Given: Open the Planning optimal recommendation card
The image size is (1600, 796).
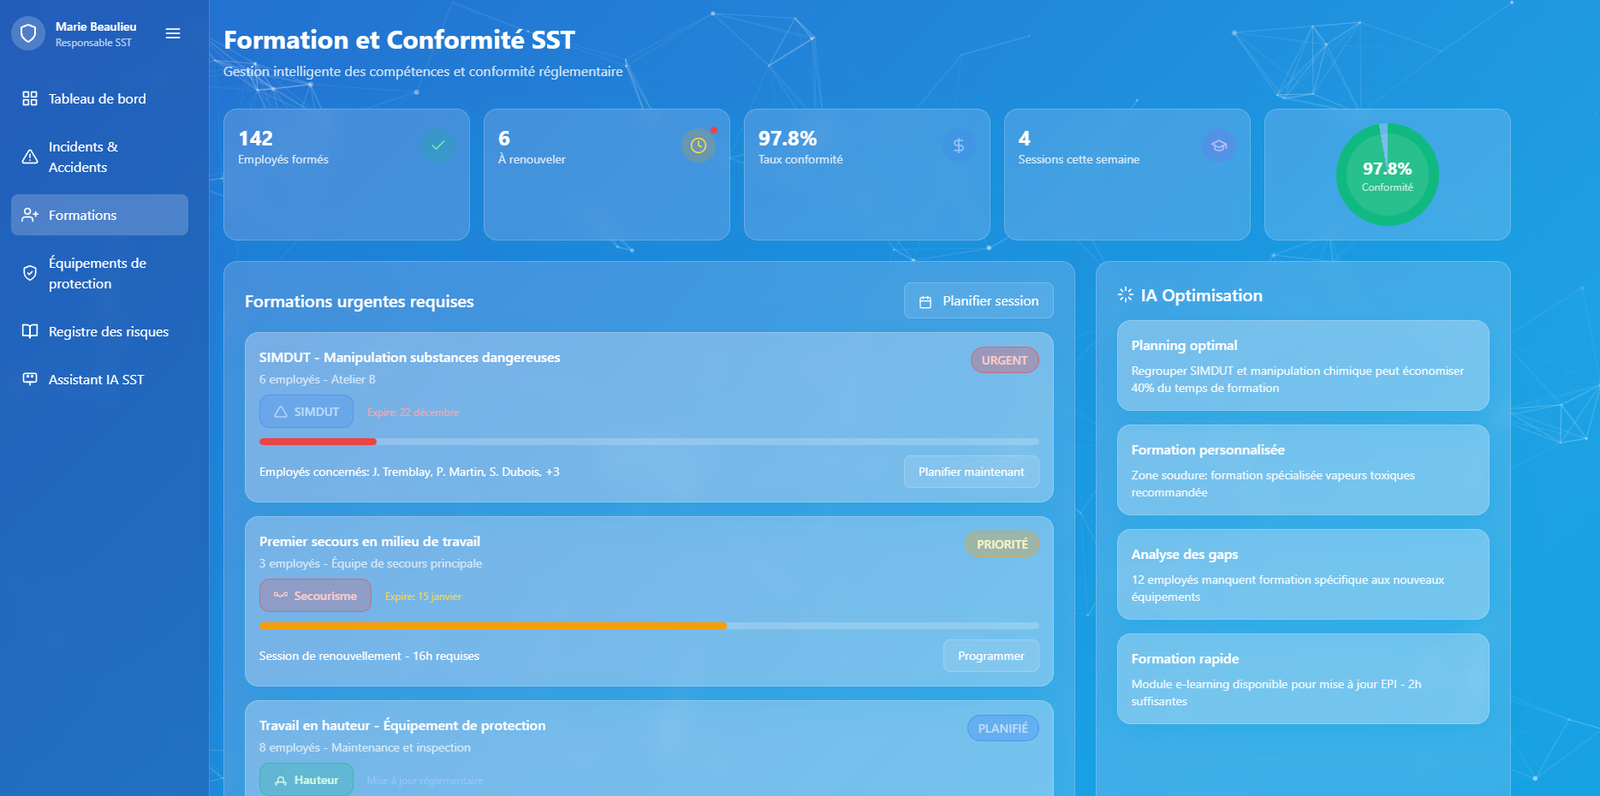Looking at the screenshot, I should click(1302, 366).
